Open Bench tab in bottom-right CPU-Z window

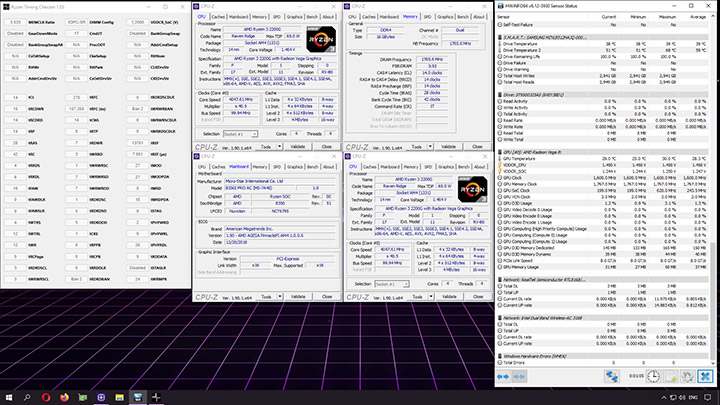tap(464, 167)
